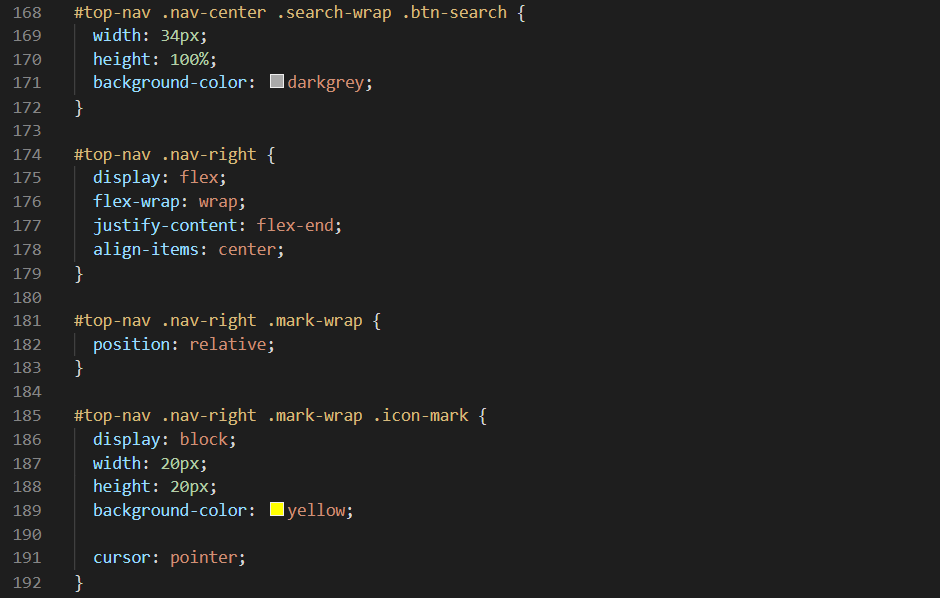
Task: Click background-color property on line 171
Action: coord(170,83)
